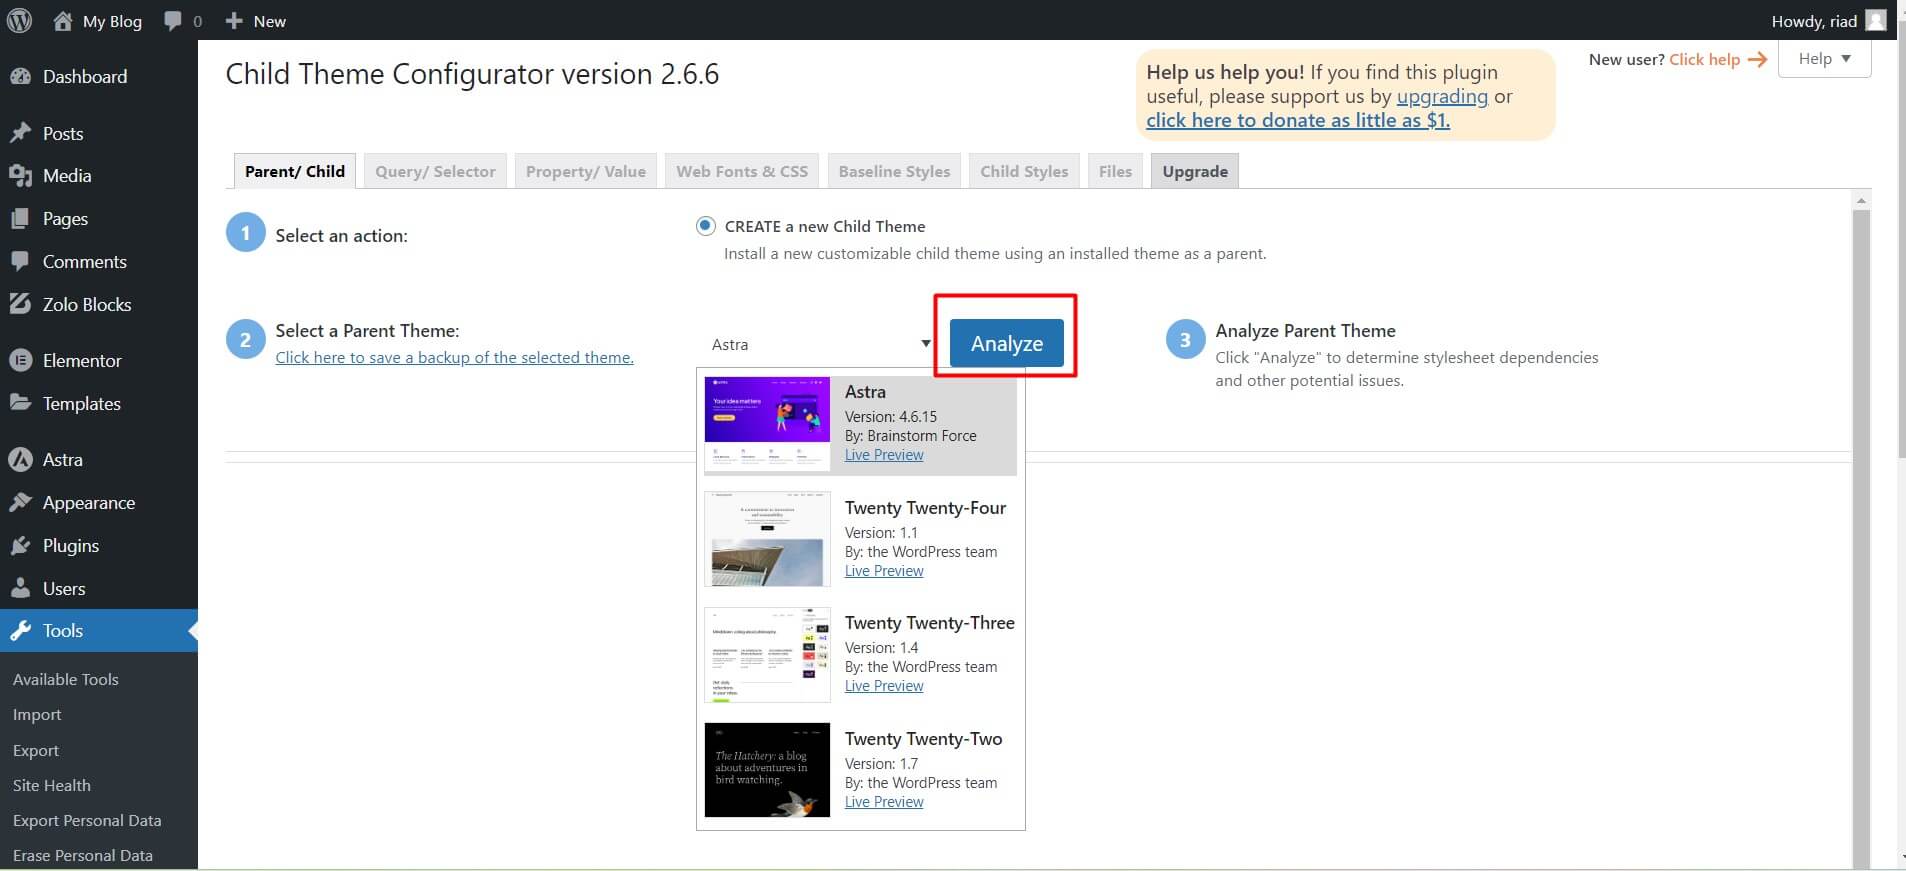Viewport: 1906px width, 871px height.
Task: Click the donate as little as $1 link
Action: [1298, 120]
